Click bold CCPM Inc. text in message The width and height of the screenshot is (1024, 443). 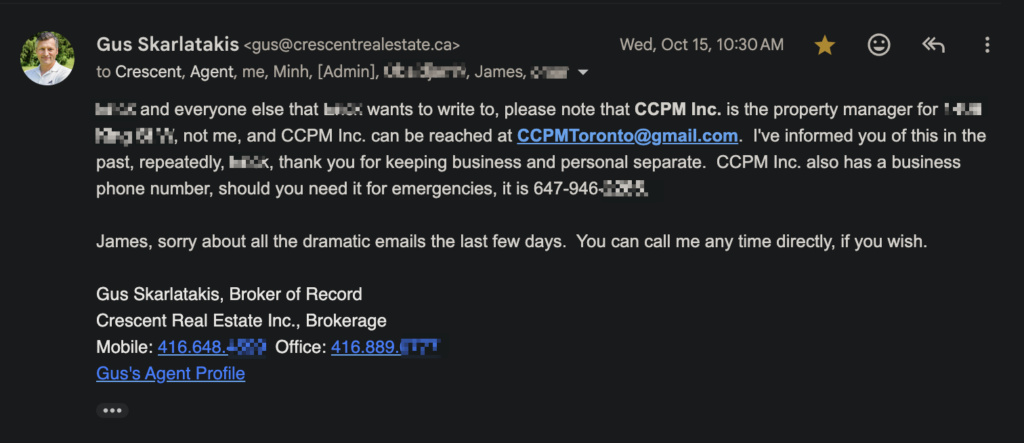[x=677, y=109]
